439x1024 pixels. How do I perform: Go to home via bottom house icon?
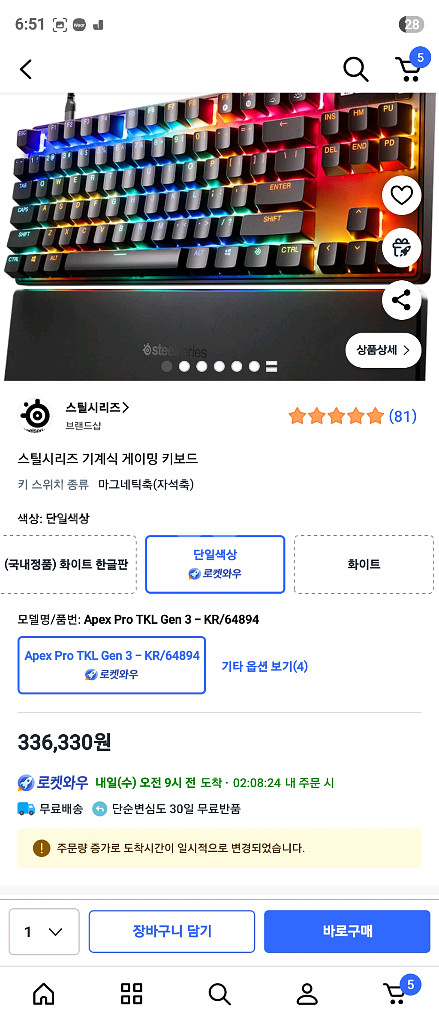coord(44,993)
